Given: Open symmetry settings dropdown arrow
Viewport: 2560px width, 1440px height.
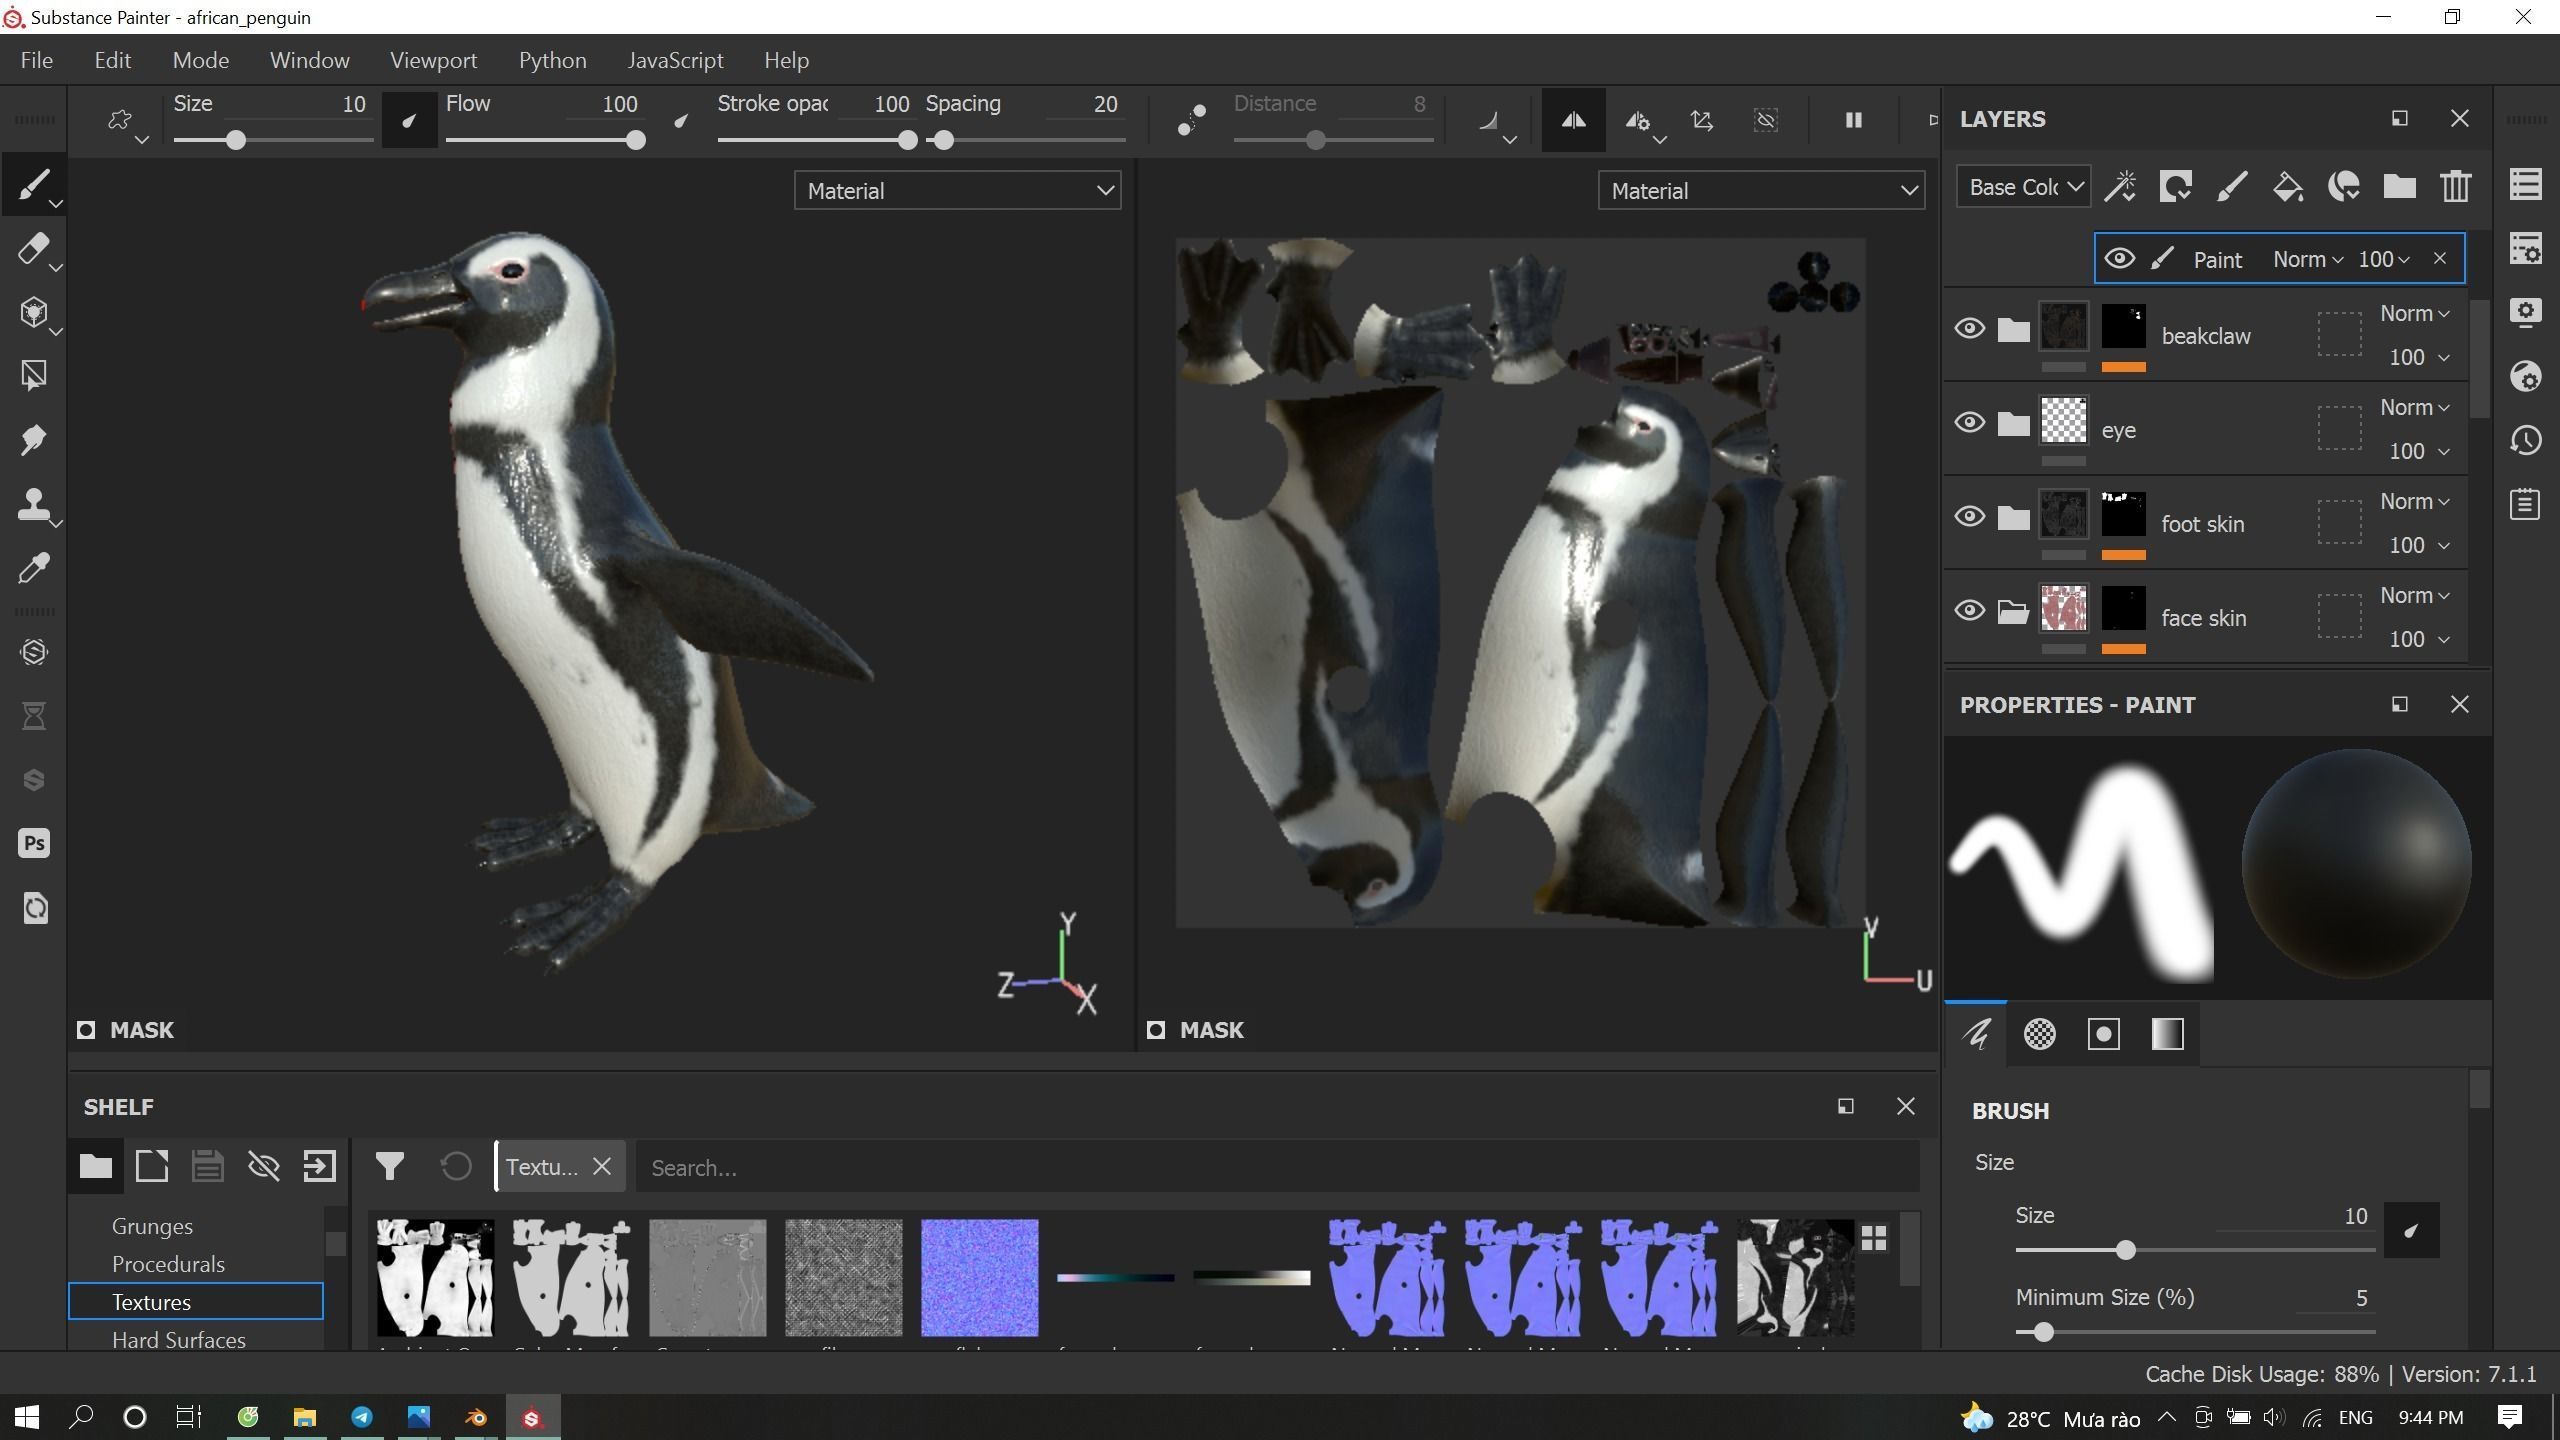Looking at the screenshot, I should click(x=1660, y=140).
